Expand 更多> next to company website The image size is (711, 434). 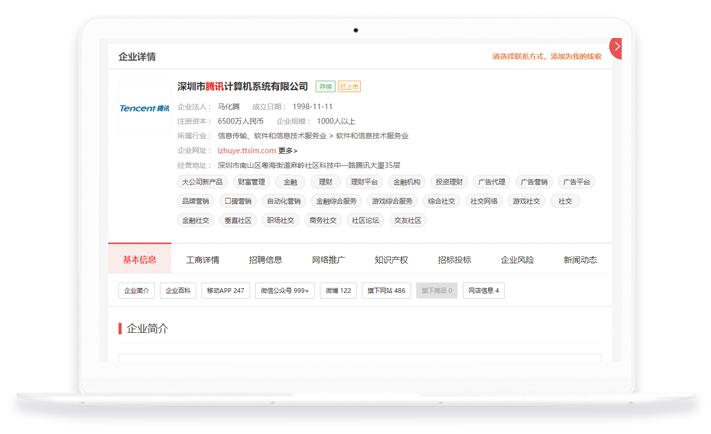point(288,151)
